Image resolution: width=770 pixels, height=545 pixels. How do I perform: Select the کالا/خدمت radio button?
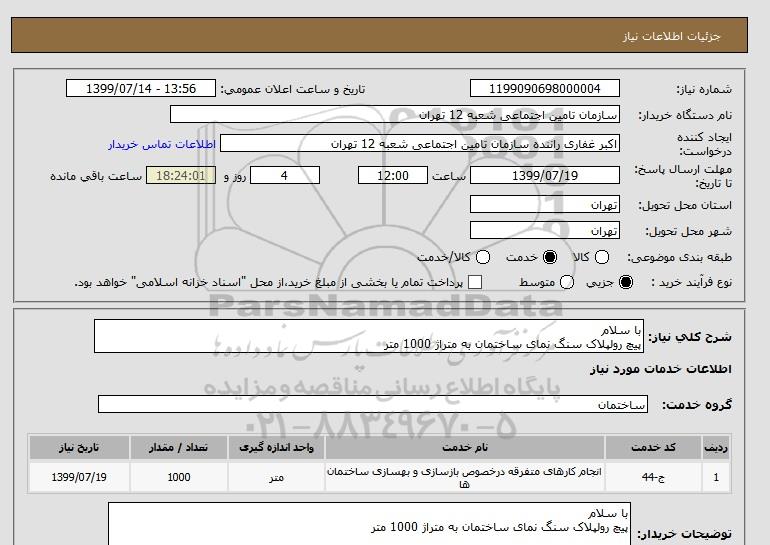[x=483, y=257]
